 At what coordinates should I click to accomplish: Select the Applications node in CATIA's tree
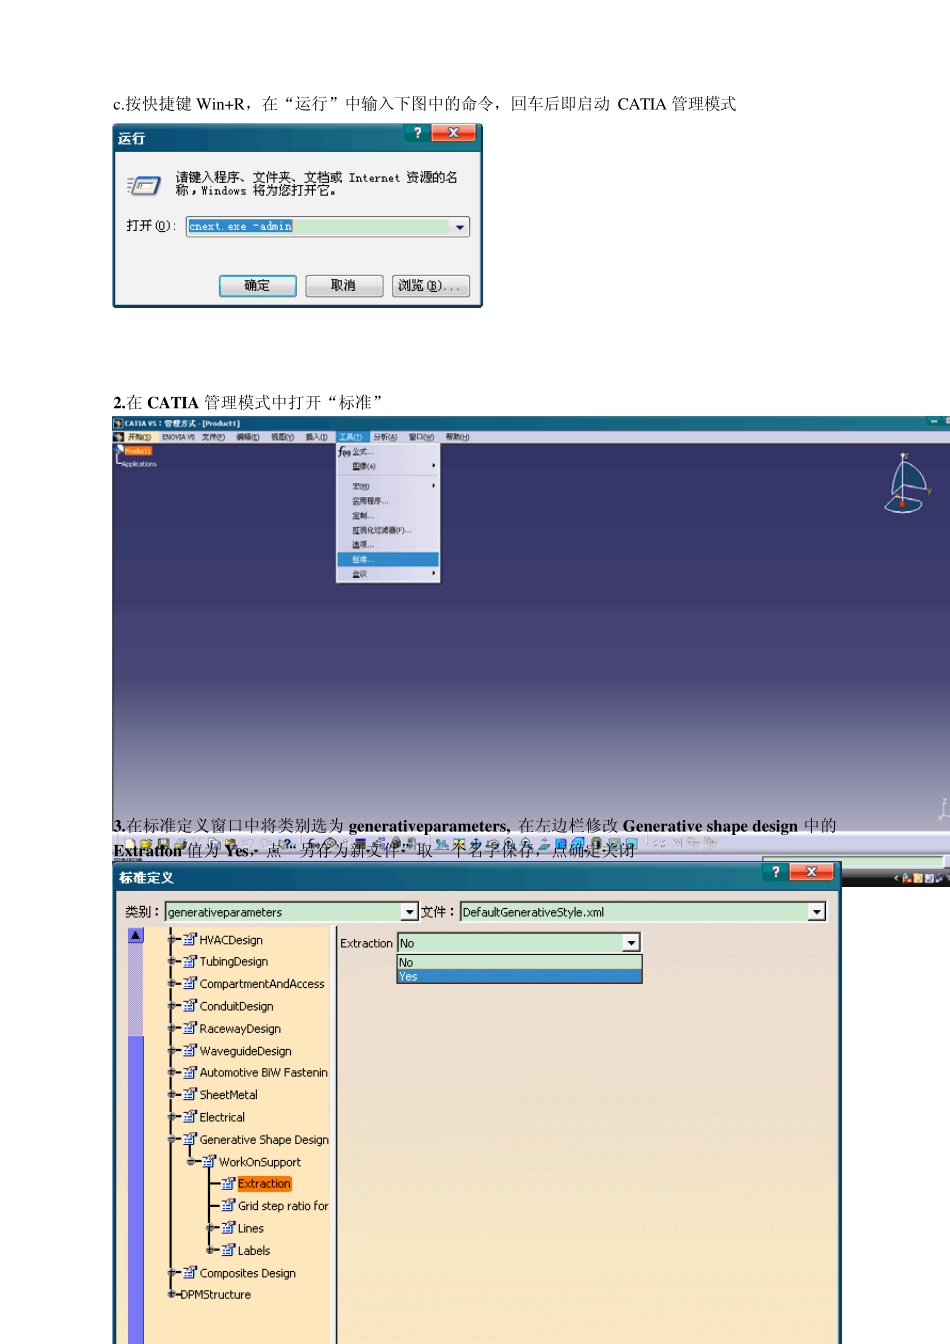pos(138,464)
